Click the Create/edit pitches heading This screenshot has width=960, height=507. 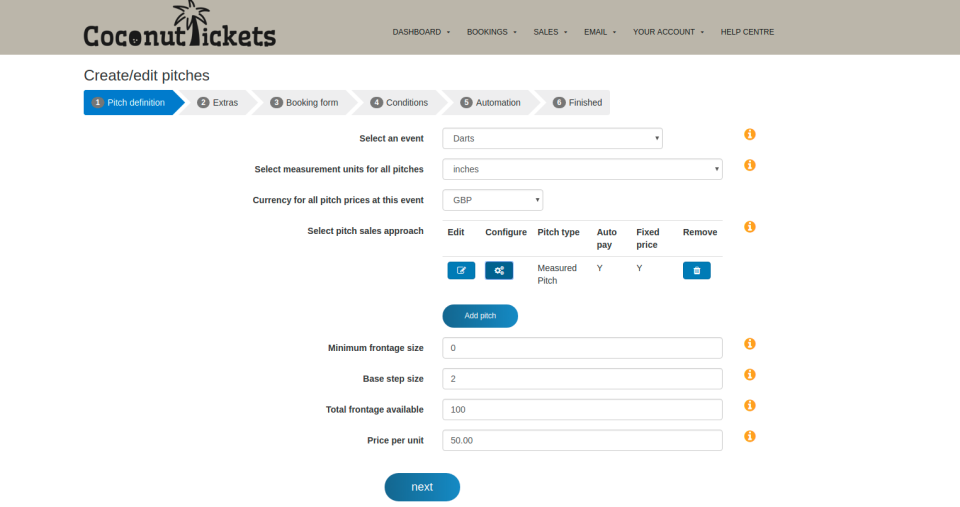(146, 75)
